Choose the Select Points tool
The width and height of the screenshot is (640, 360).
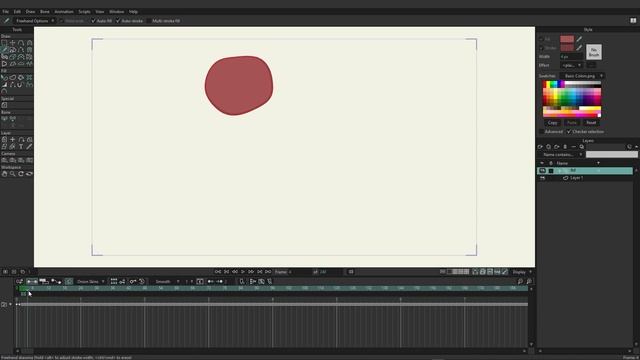[x=4, y=43]
